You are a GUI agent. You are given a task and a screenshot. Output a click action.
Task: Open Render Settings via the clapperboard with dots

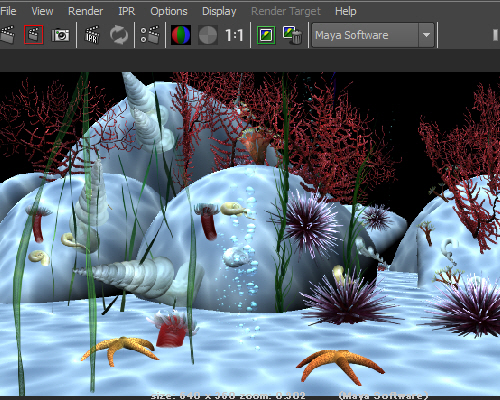[x=150, y=35]
